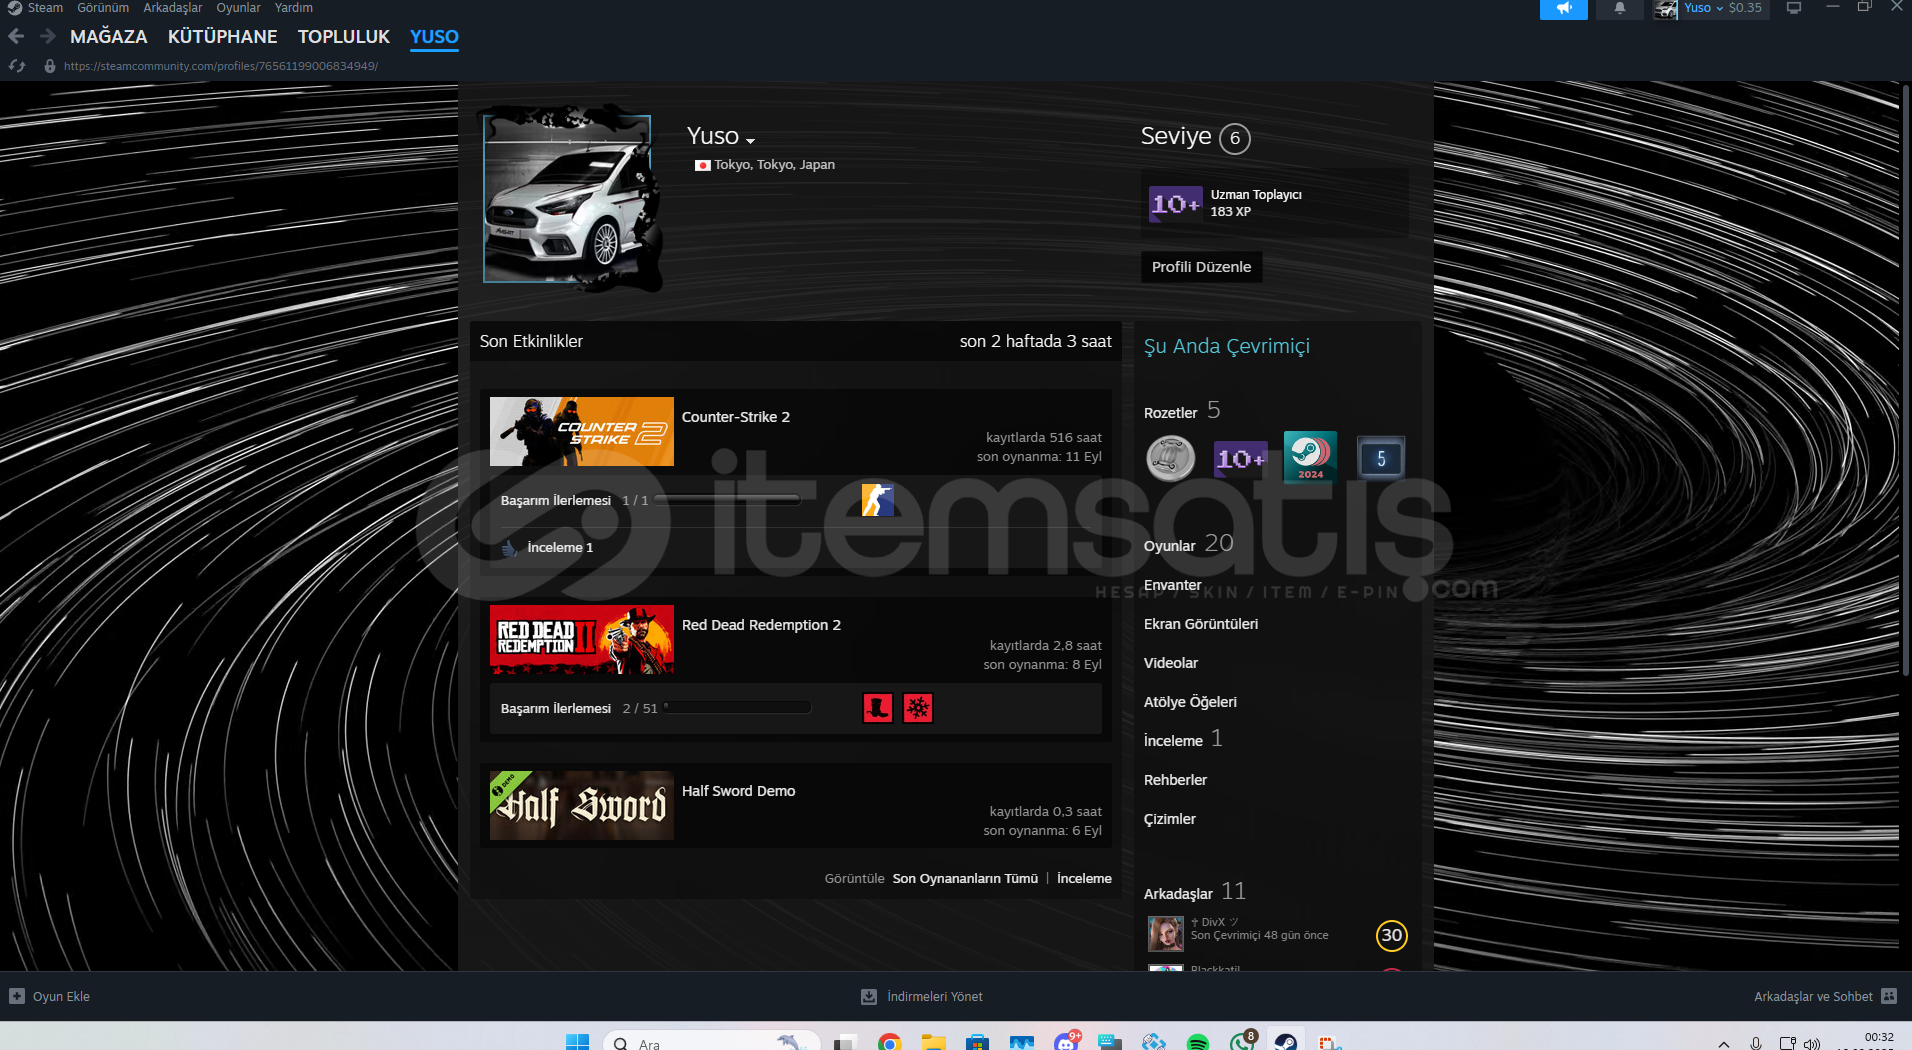Reload the profile page

17,66
